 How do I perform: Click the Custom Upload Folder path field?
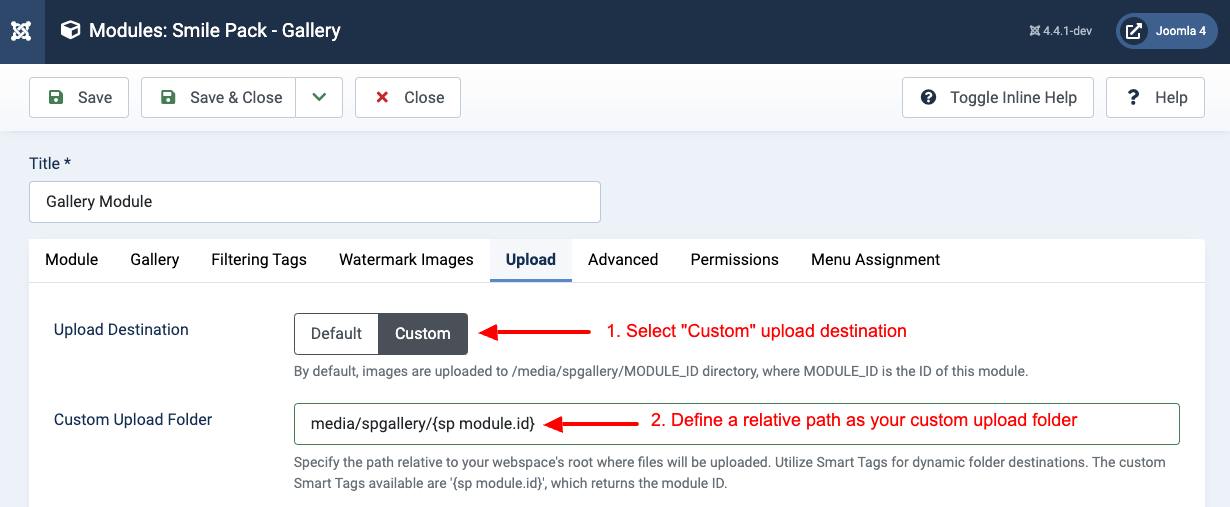click(737, 423)
